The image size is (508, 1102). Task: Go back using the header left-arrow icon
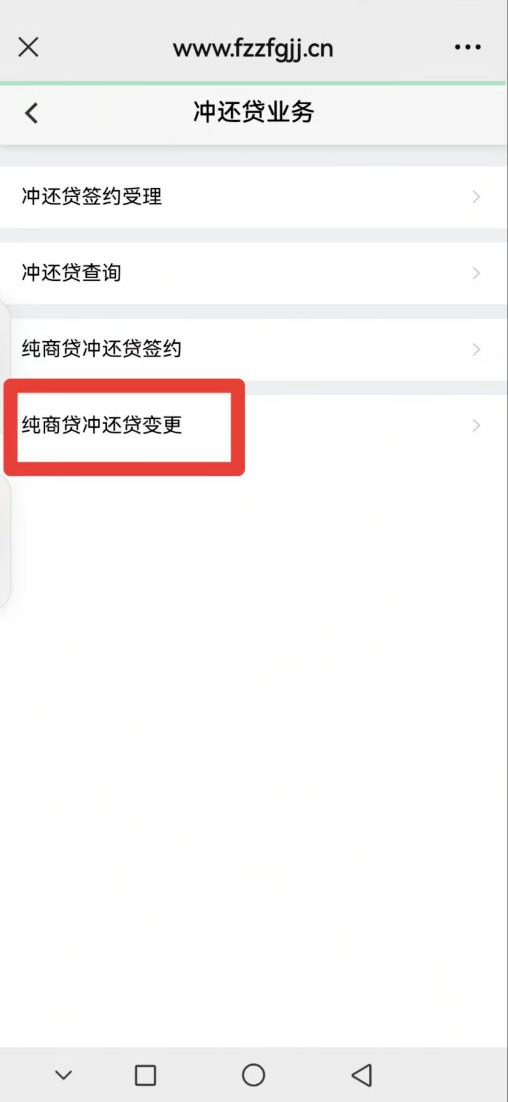click(x=31, y=113)
